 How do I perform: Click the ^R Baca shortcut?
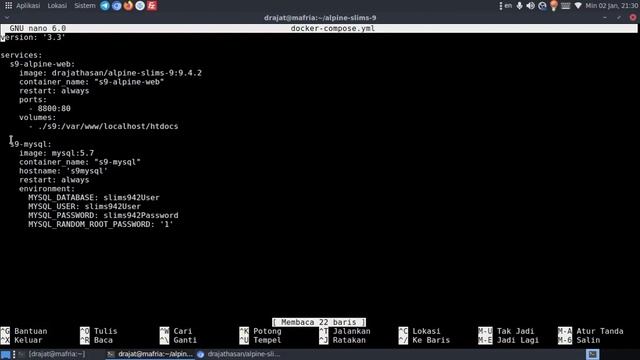click(x=96, y=340)
